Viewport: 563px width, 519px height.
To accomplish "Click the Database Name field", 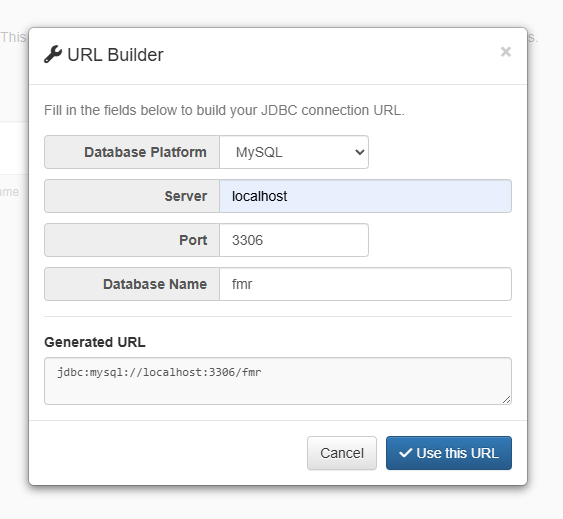I will [x=366, y=284].
